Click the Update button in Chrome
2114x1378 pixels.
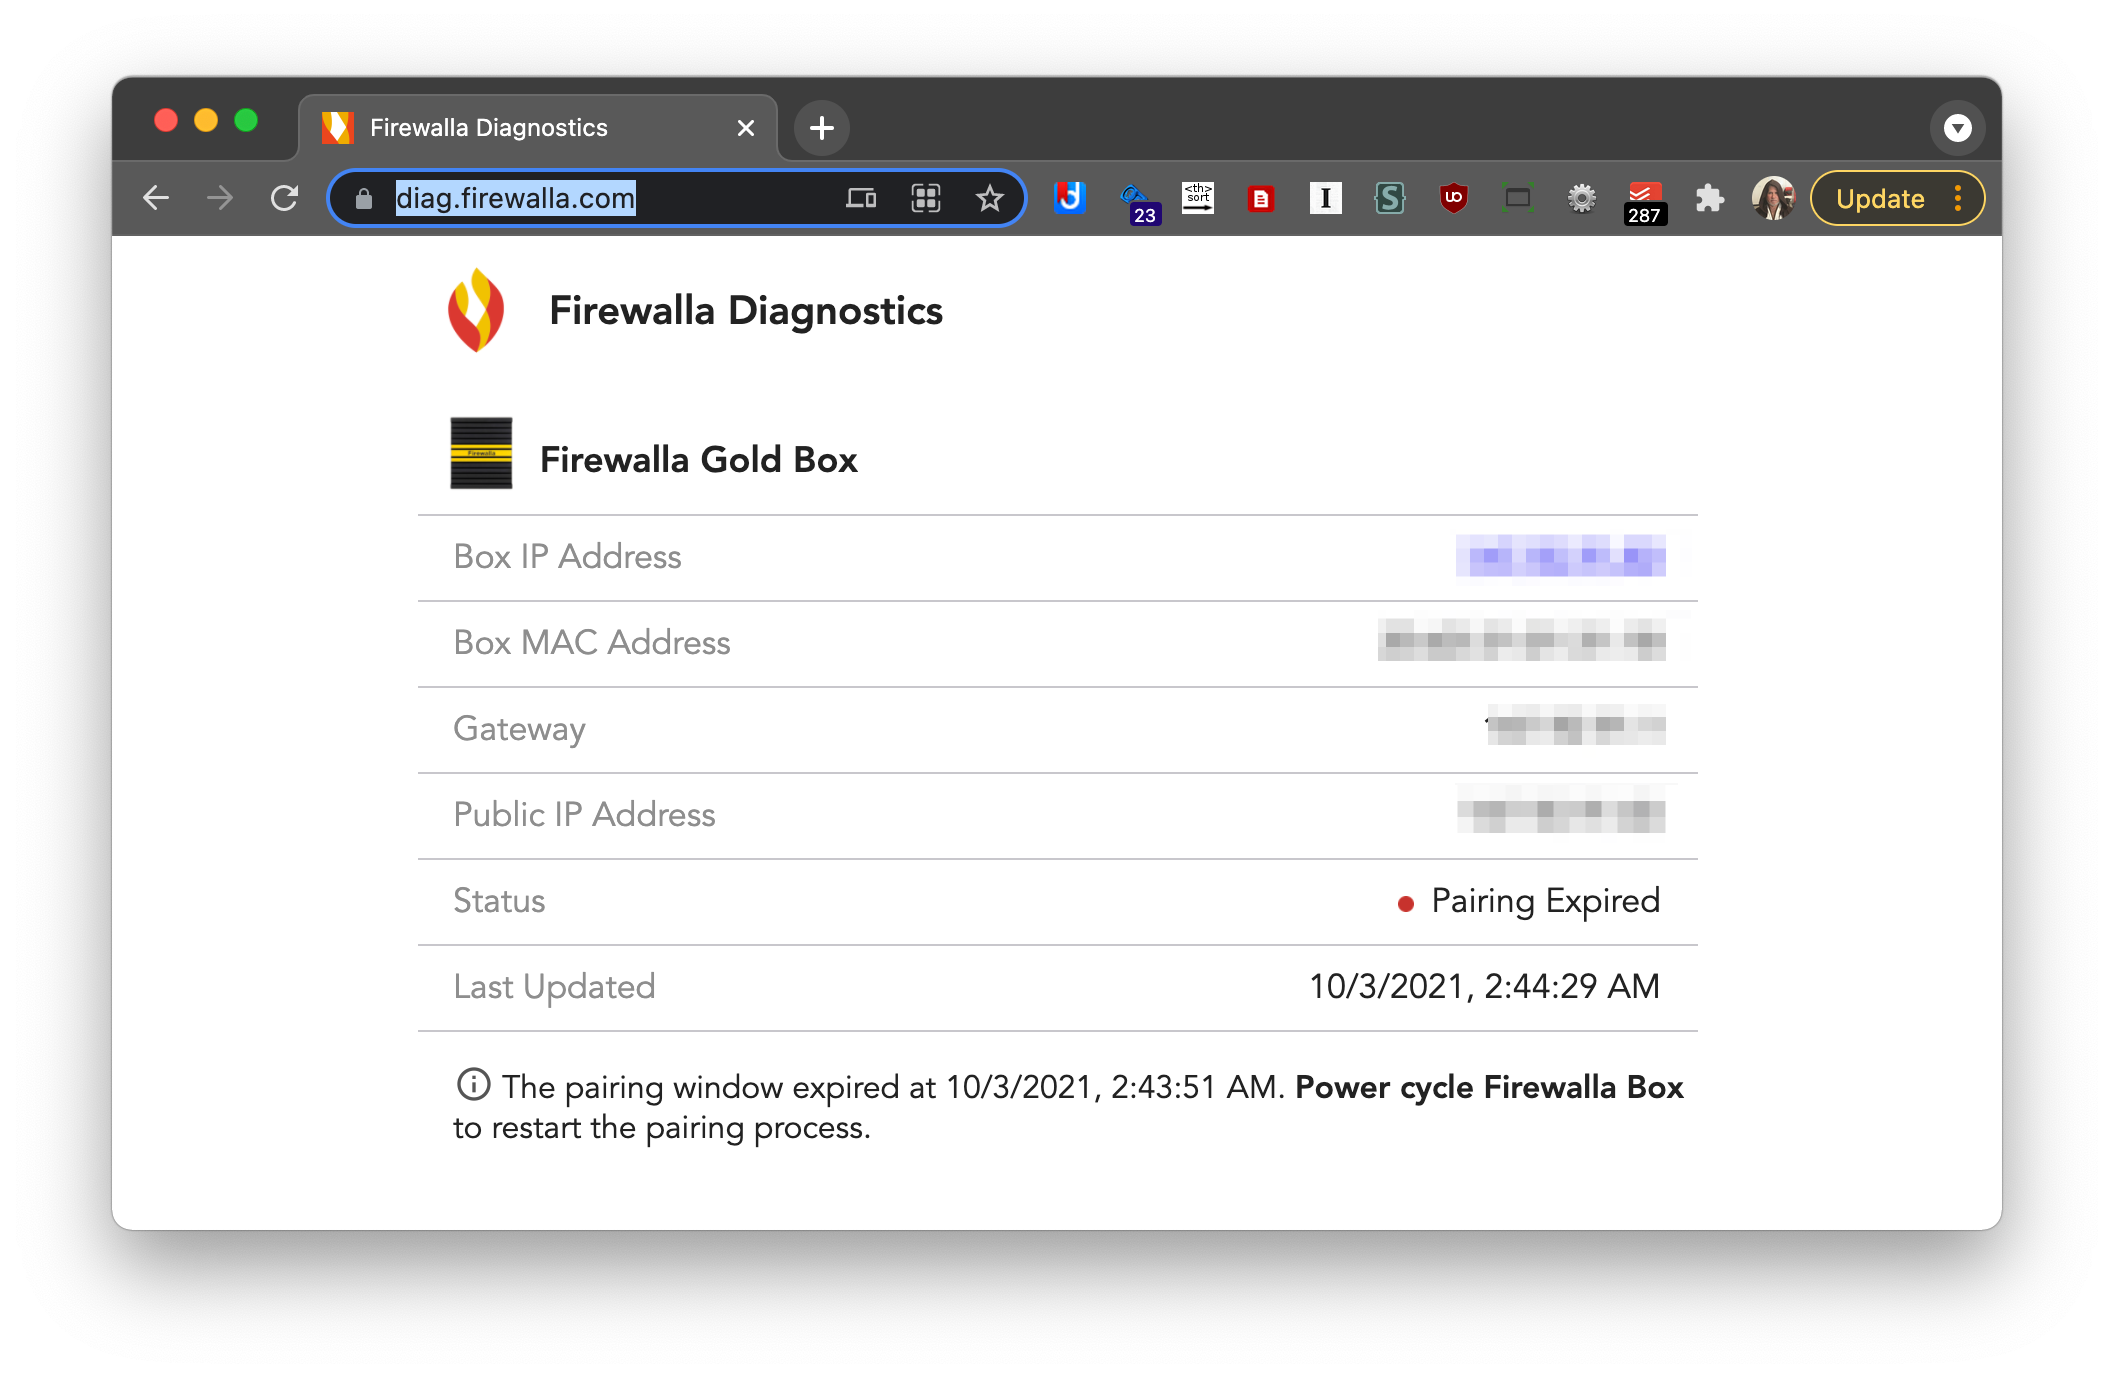1880,198
